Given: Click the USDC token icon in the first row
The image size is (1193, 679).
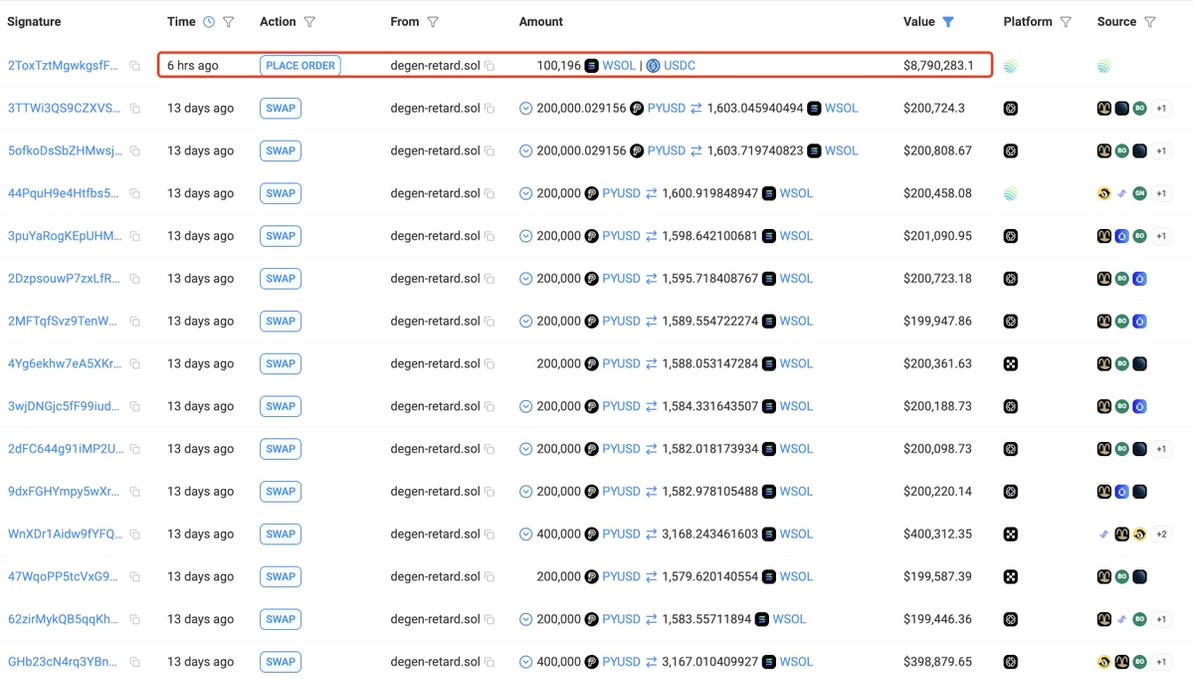Looking at the screenshot, I should 653,64.
